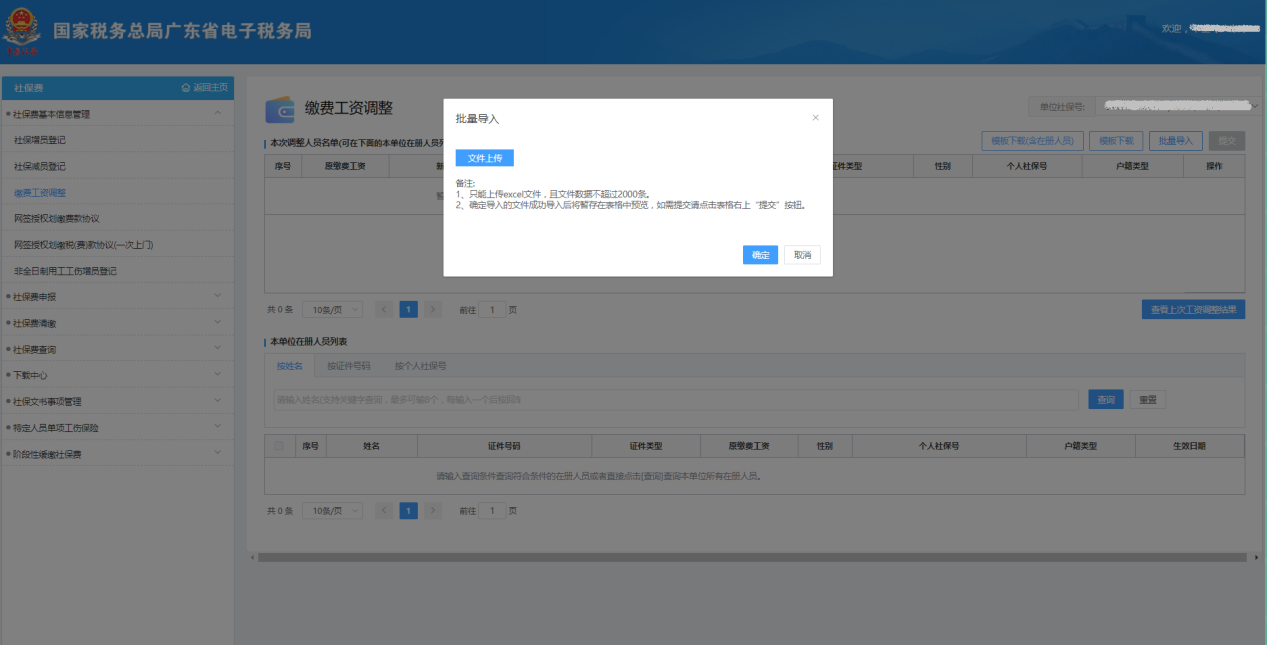This screenshot has width=1269, height=645.
Task: Click the horizontal scrollbar left arrow
Action: point(252,557)
